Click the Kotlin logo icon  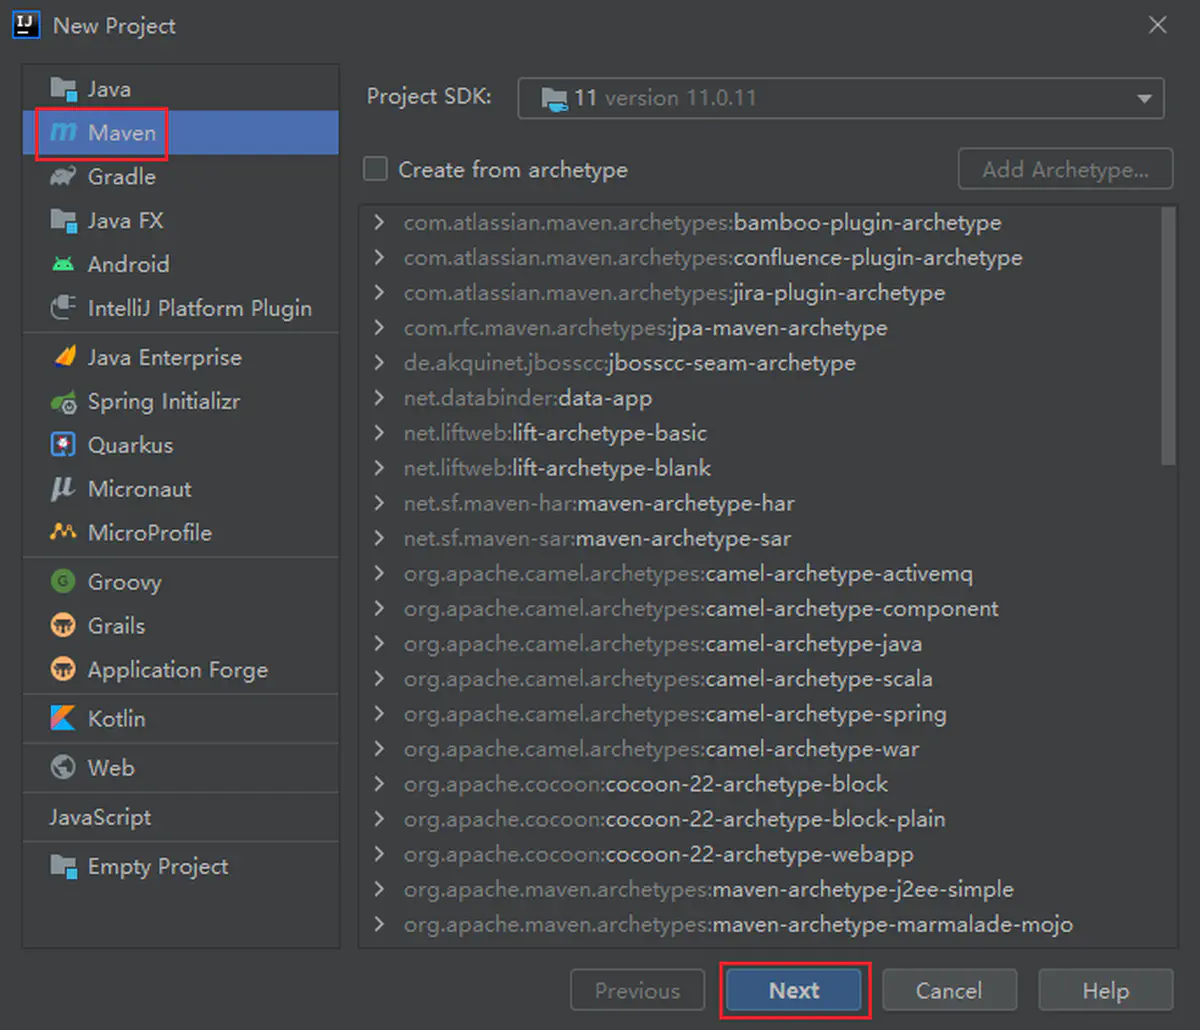63,718
